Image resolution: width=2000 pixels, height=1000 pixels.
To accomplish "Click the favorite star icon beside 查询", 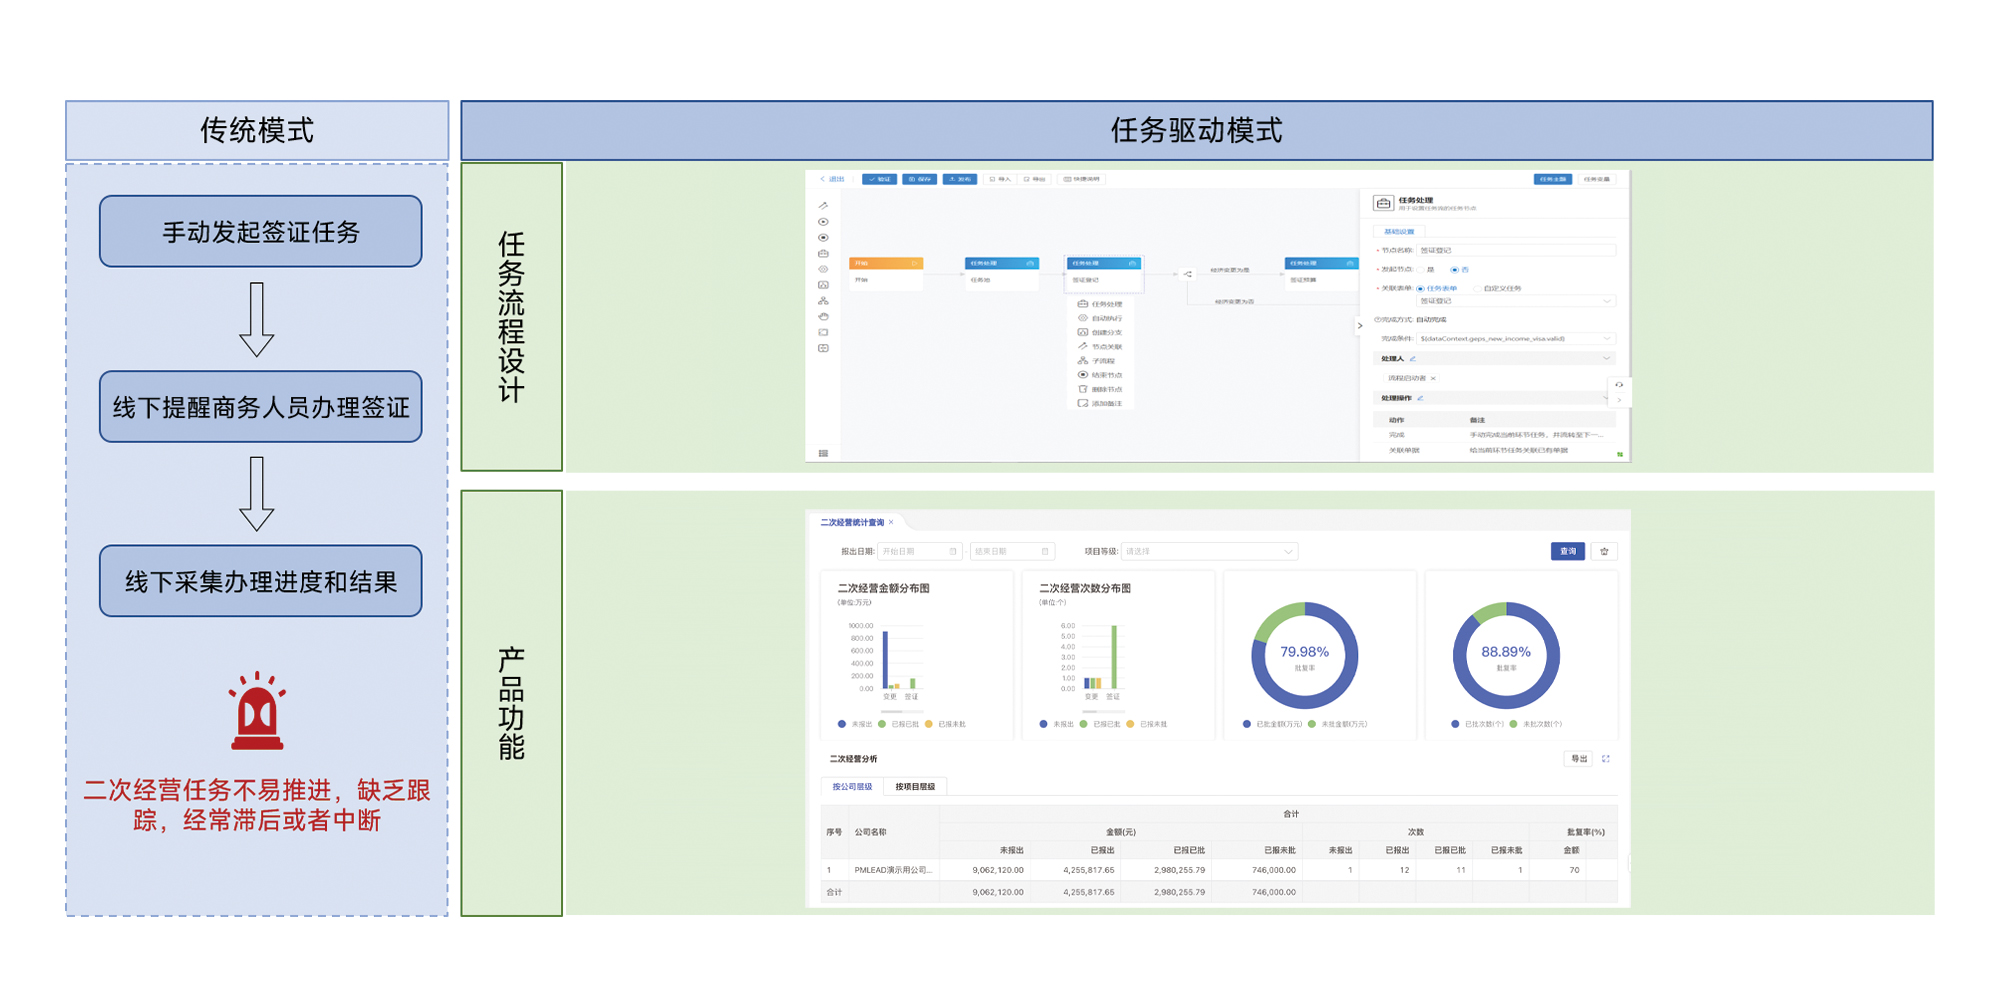I will point(1604,551).
